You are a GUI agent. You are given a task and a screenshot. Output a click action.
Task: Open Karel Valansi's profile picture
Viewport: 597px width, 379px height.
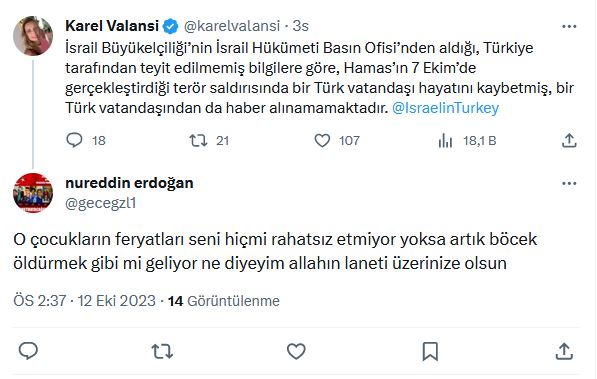coord(33,36)
